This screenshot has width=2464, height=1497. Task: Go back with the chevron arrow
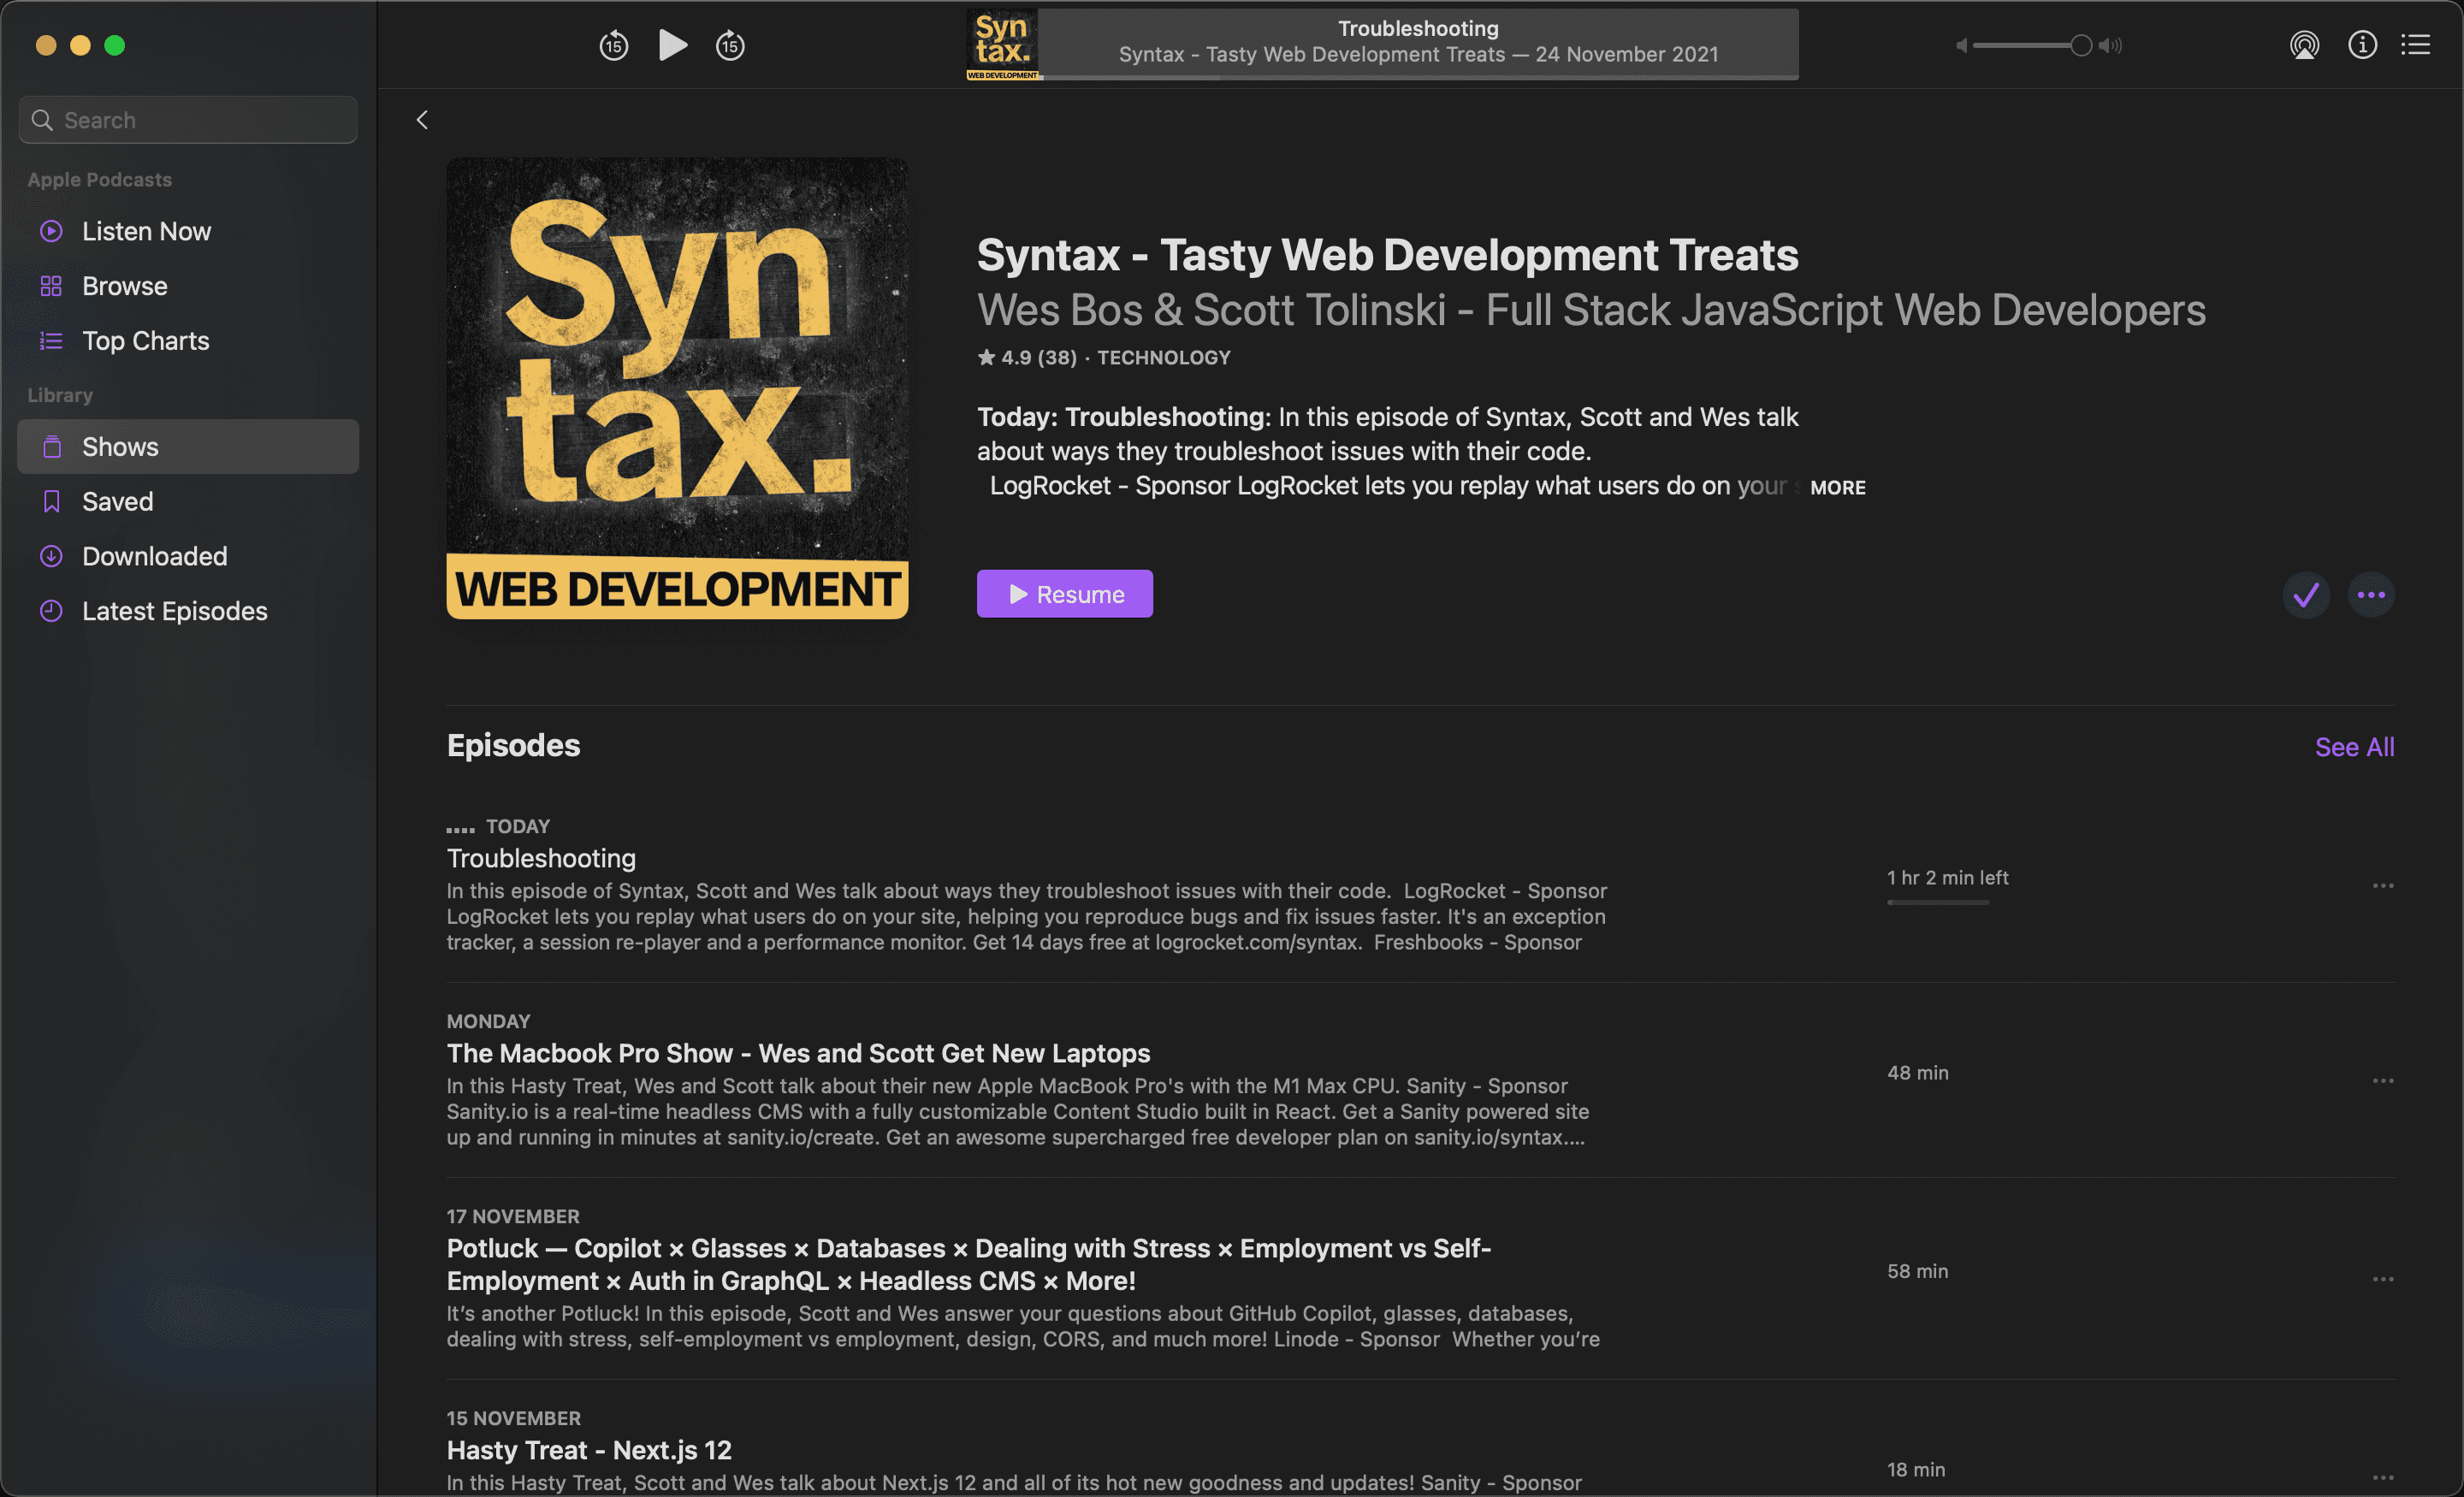click(x=422, y=120)
